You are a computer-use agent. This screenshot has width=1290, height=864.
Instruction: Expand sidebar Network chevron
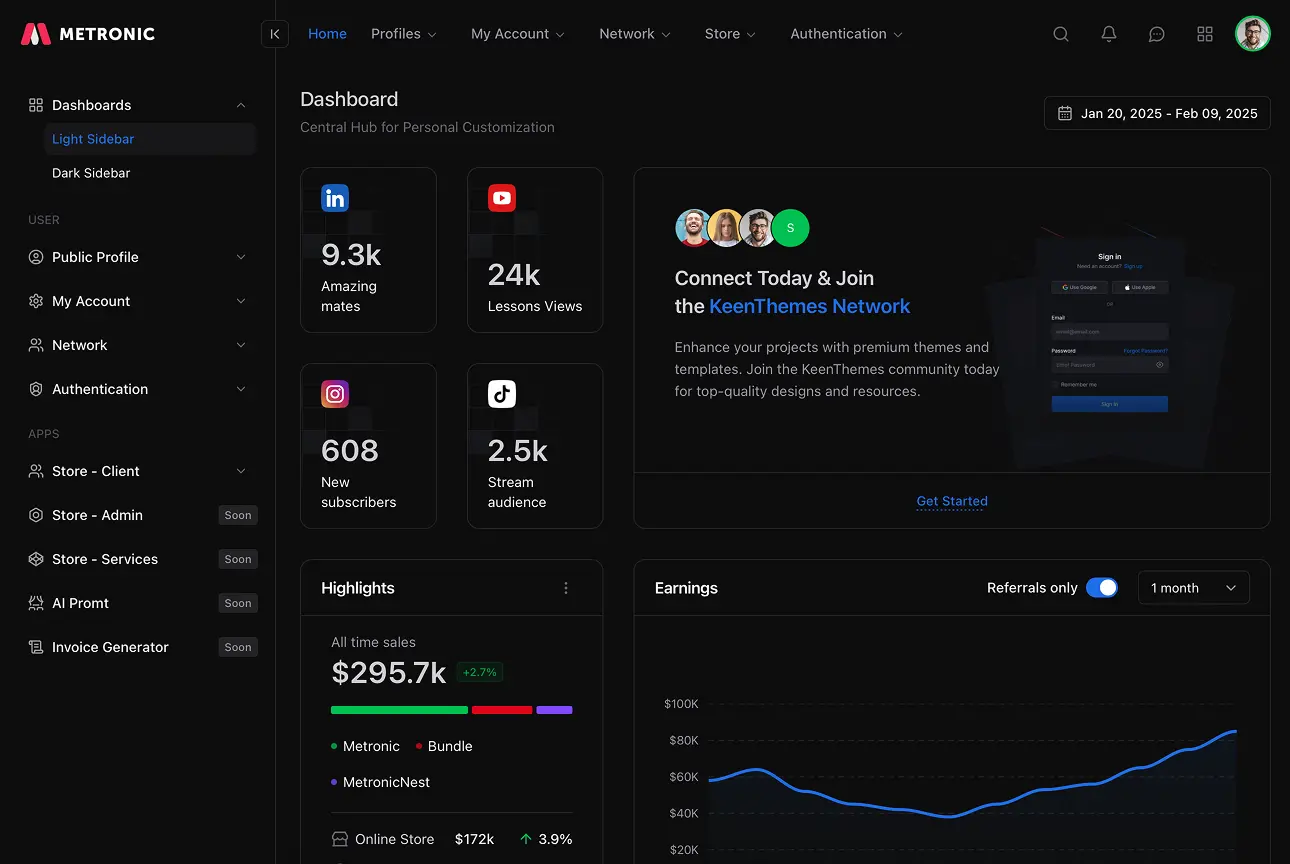pyautogui.click(x=241, y=345)
